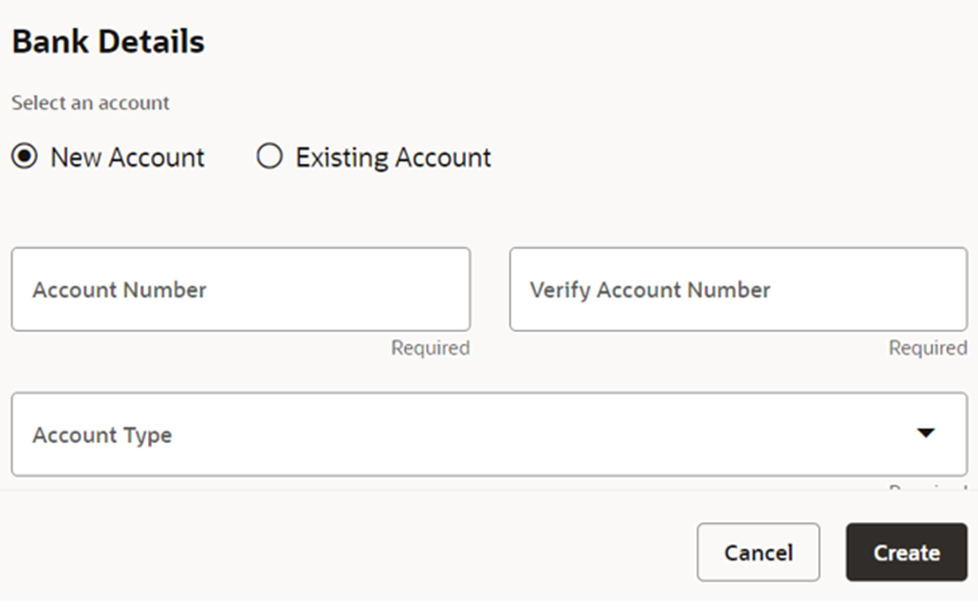Switch selection to Existing Account

268,157
